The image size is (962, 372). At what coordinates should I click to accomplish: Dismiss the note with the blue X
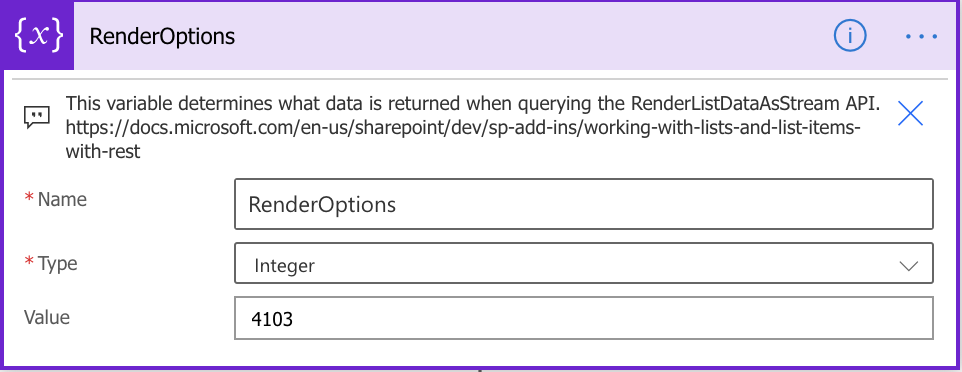coord(910,114)
